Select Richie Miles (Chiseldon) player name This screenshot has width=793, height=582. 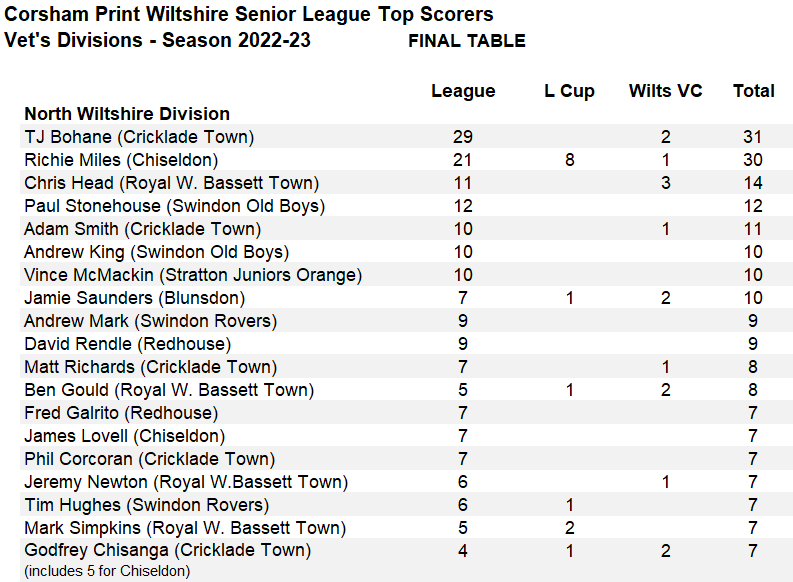tap(121, 160)
